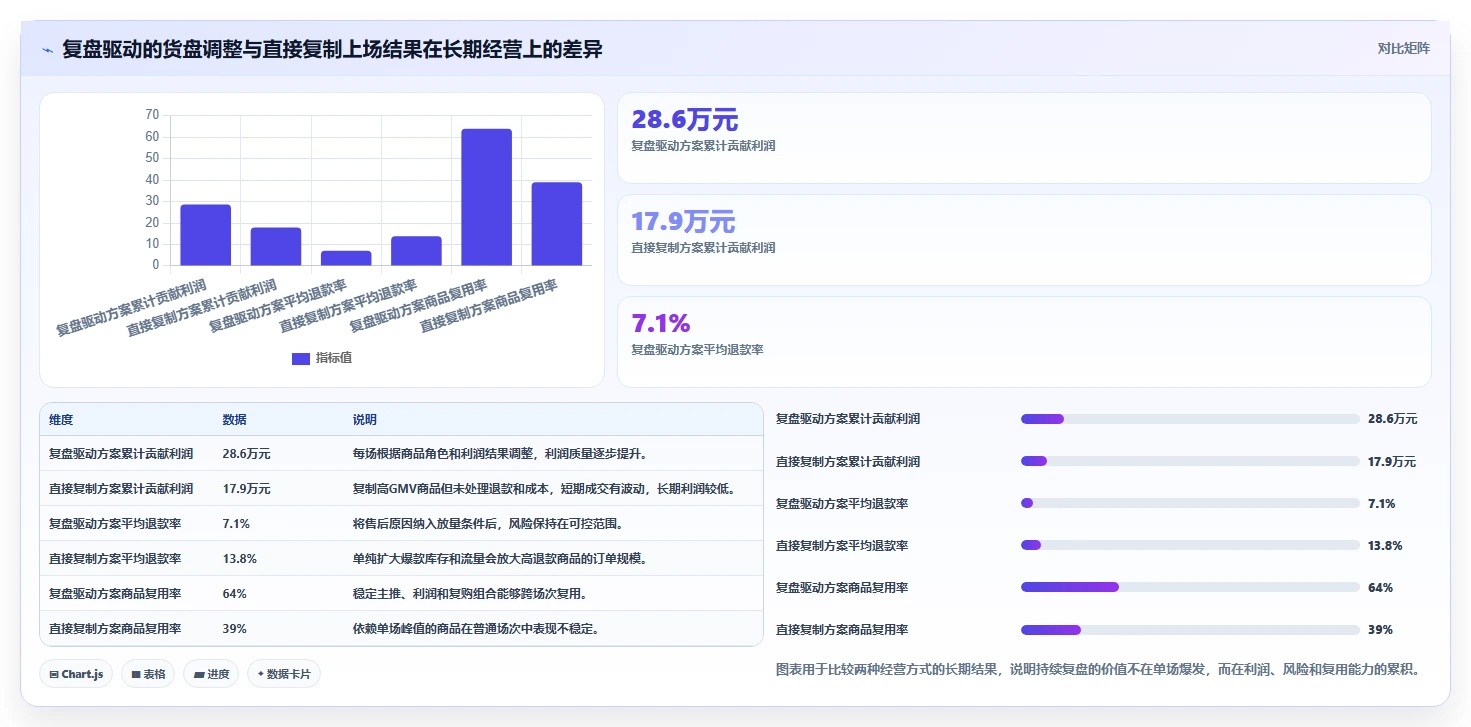Open the 17.9万元 data card
The width and height of the screenshot is (1471, 727).
pos(1024,240)
